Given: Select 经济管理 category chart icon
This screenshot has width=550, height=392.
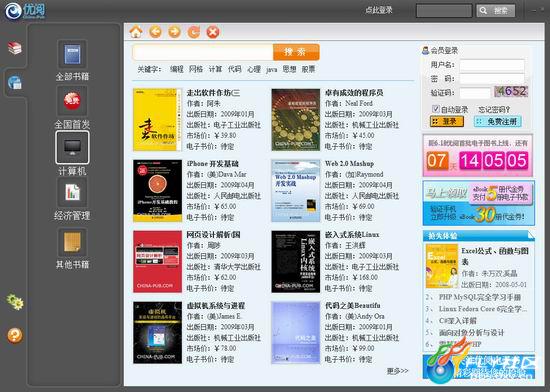Looking at the screenshot, I should pyautogui.click(x=72, y=192).
